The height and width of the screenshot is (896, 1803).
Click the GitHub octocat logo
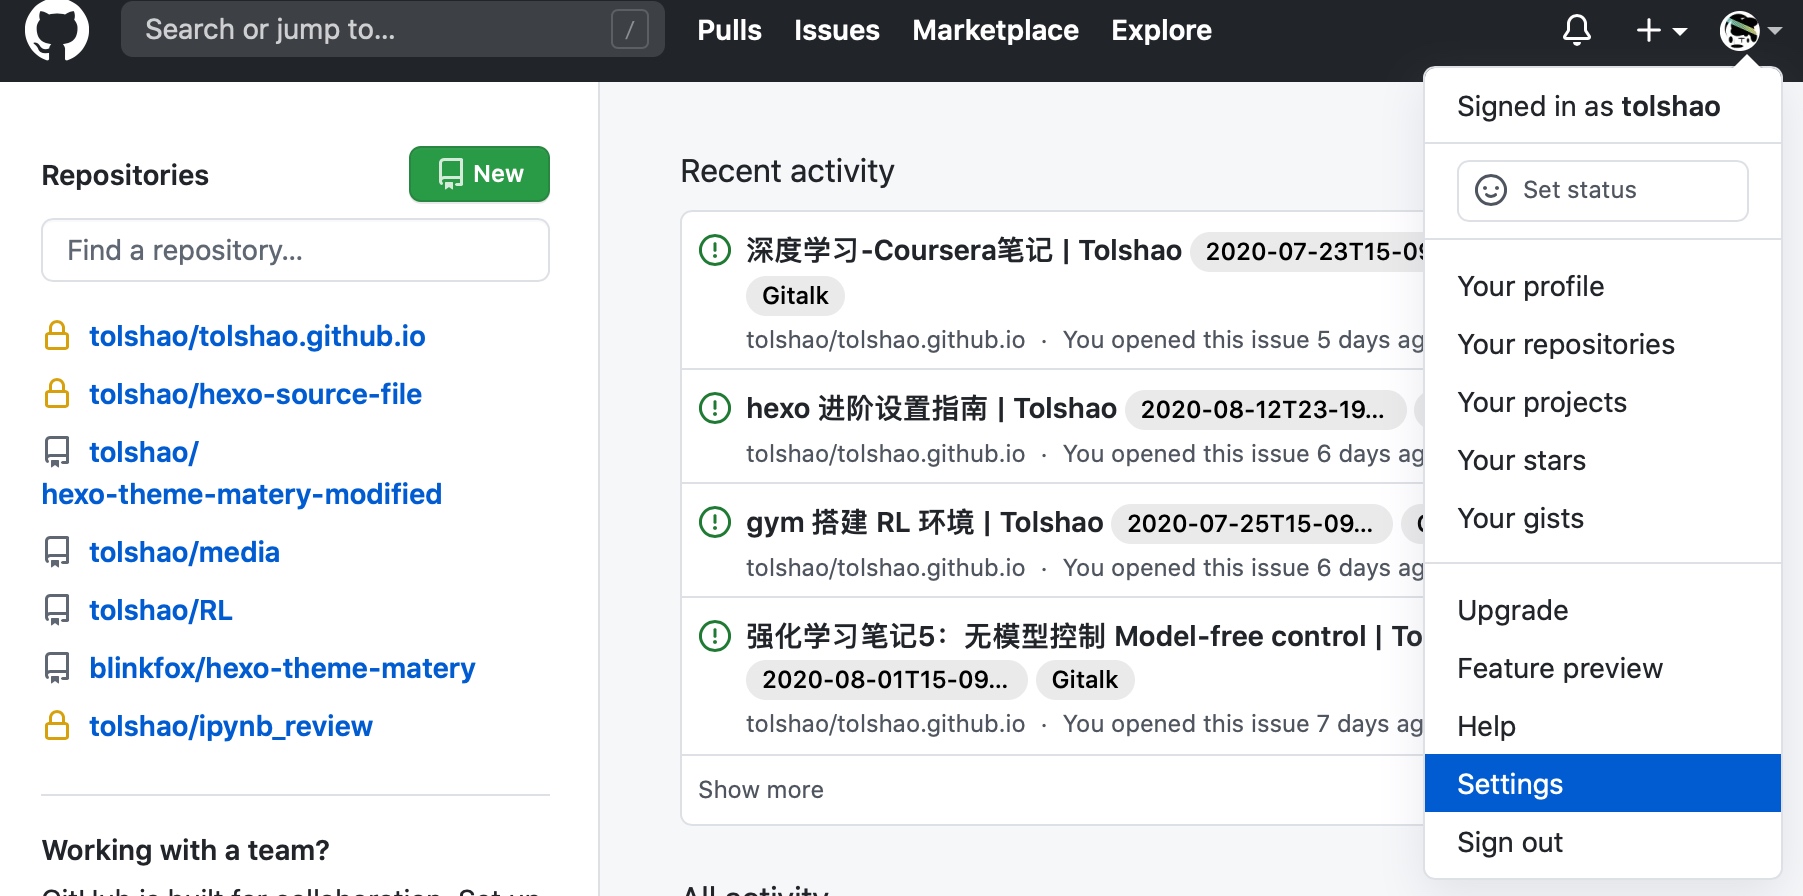point(56,30)
